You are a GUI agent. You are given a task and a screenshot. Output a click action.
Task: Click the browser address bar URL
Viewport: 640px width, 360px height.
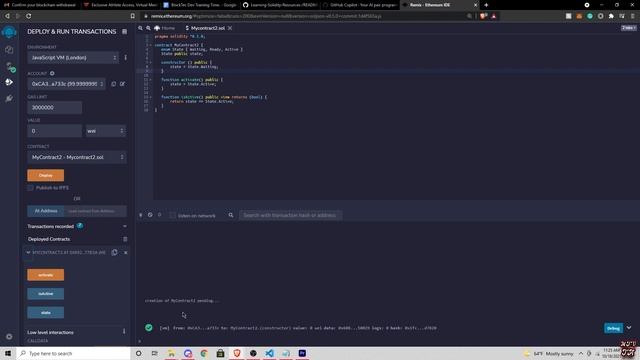tap(265, 16)
